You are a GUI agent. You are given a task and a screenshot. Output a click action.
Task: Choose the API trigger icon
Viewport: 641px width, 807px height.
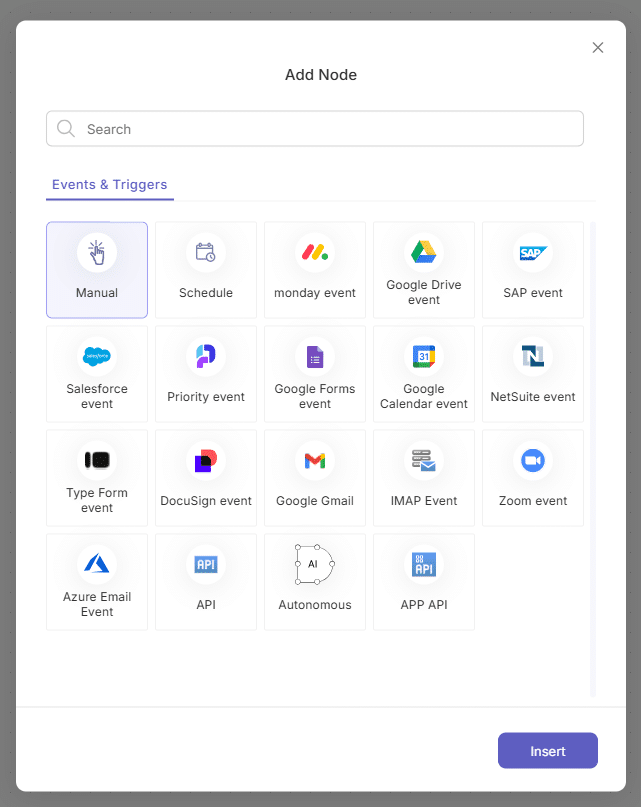point(205,565)
